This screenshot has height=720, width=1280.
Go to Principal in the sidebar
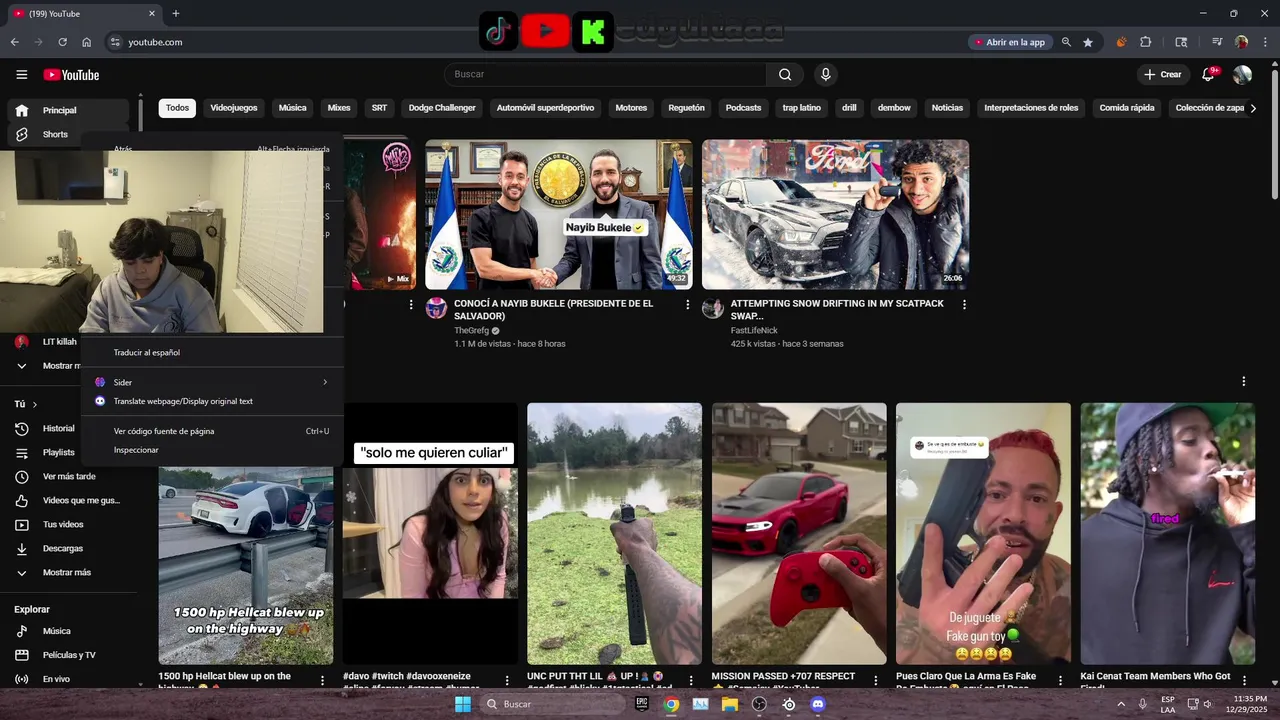(68, 110)
